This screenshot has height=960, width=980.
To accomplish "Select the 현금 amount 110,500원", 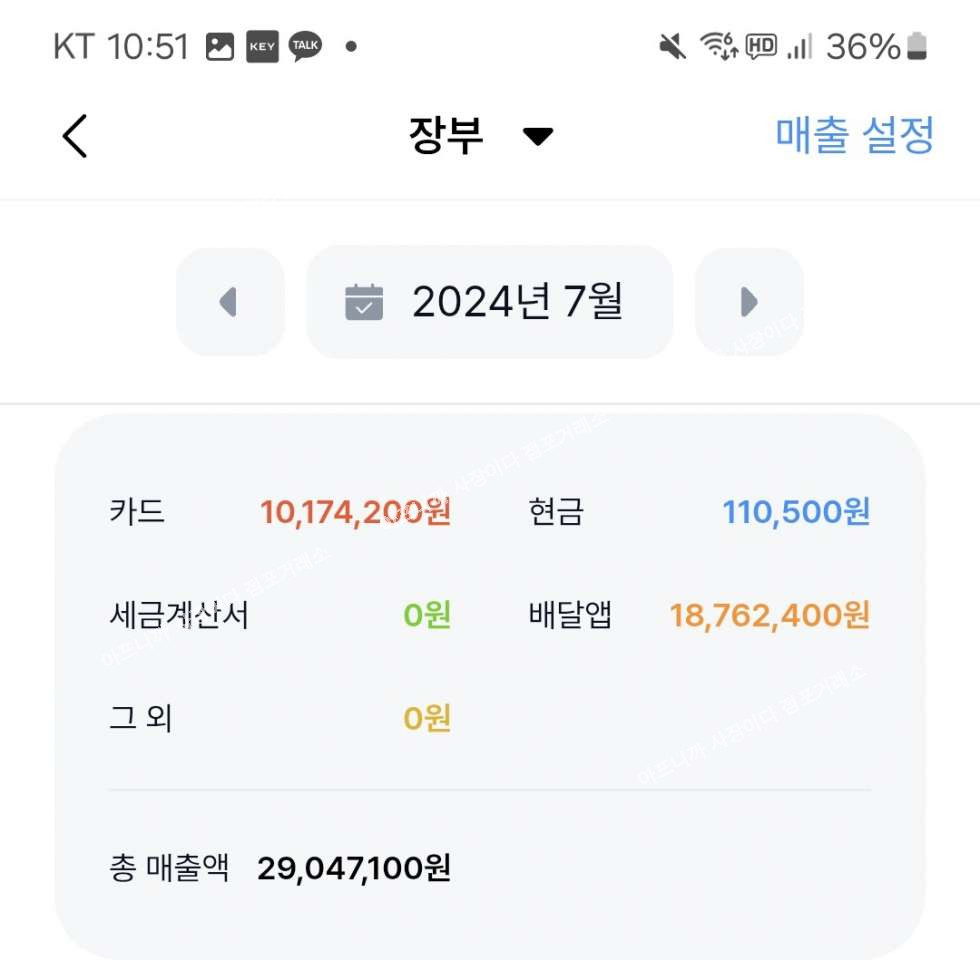I will pyautogui.click(x=796, y=512).
